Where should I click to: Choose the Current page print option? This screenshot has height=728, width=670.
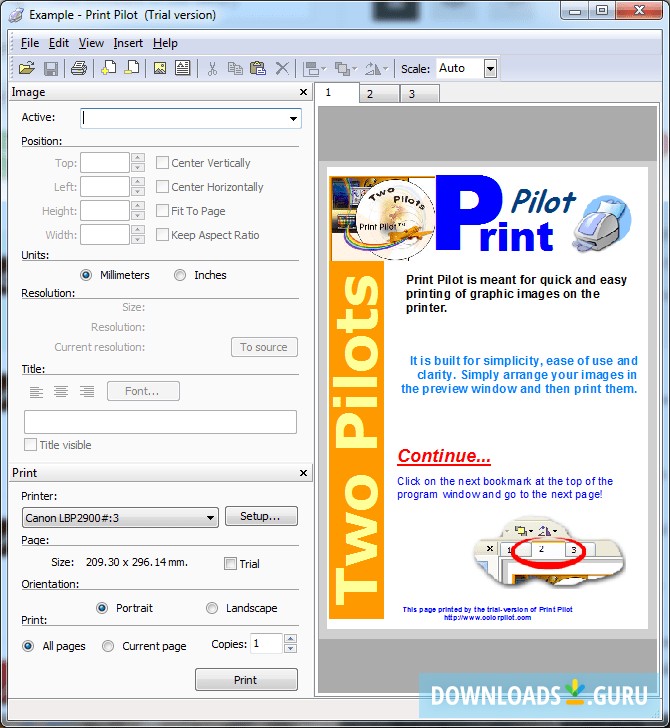click(x=108, y=646)
